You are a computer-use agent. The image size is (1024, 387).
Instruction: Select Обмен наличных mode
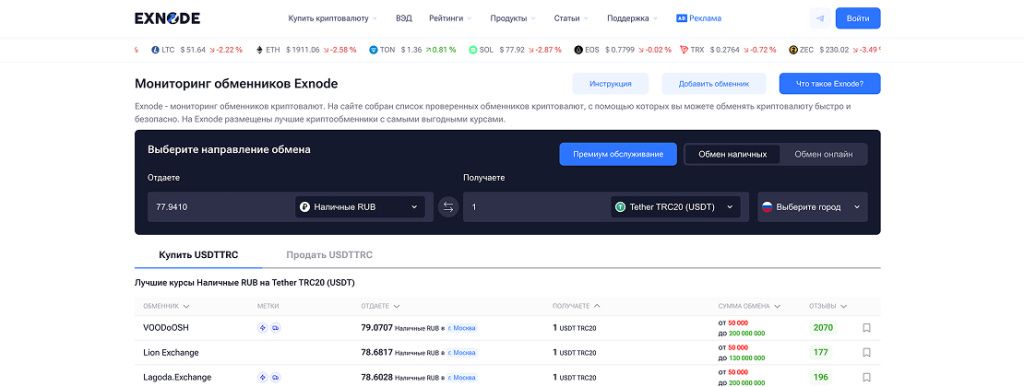(x=732, y=155)
